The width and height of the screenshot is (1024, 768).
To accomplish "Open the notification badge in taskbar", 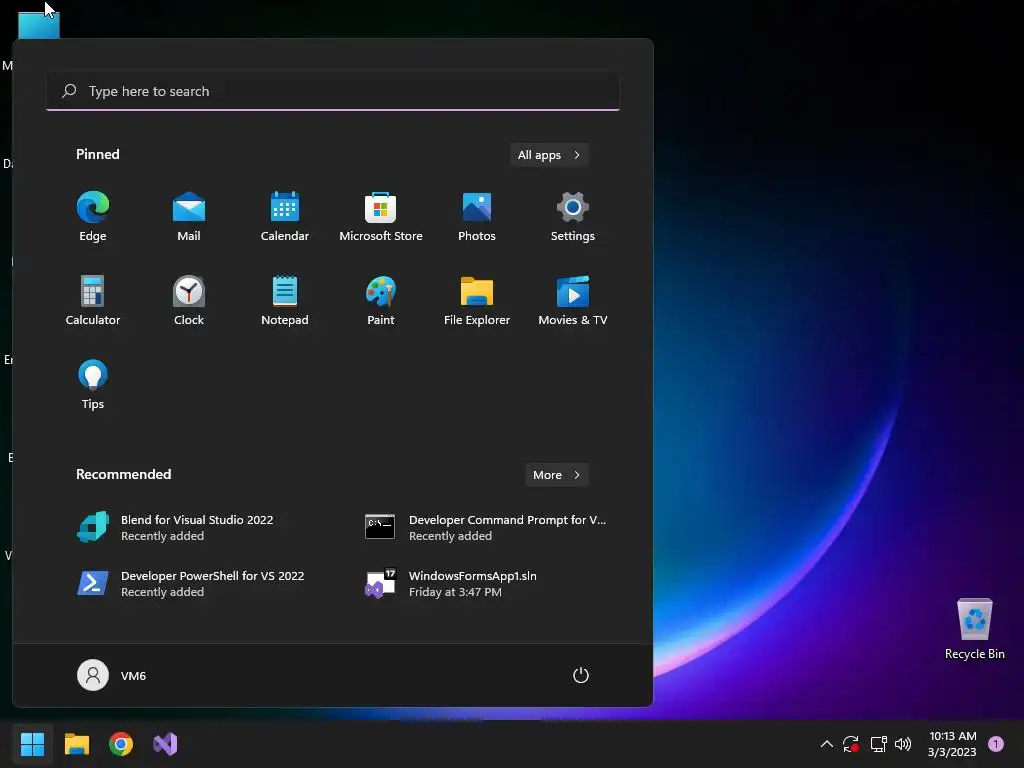I will (996, 744).
